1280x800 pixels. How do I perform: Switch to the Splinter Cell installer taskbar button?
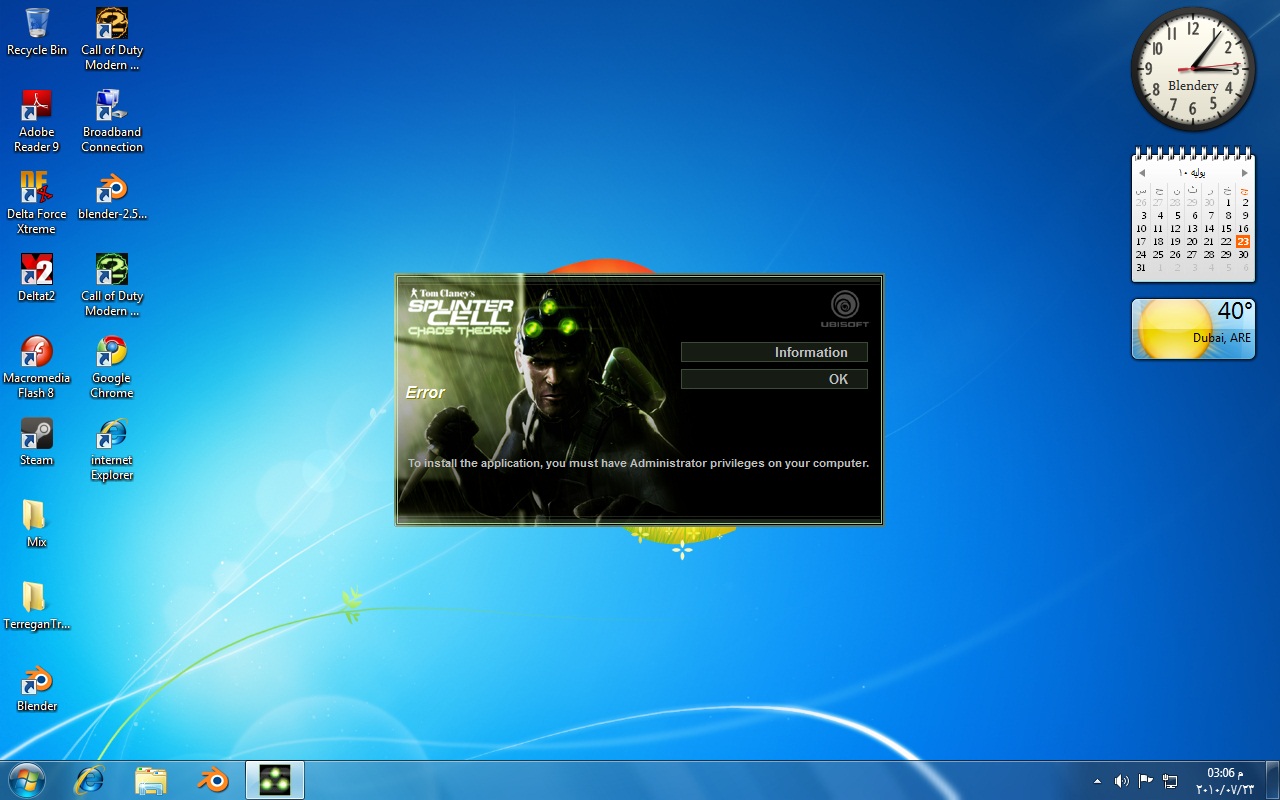[x=275, y=780]
